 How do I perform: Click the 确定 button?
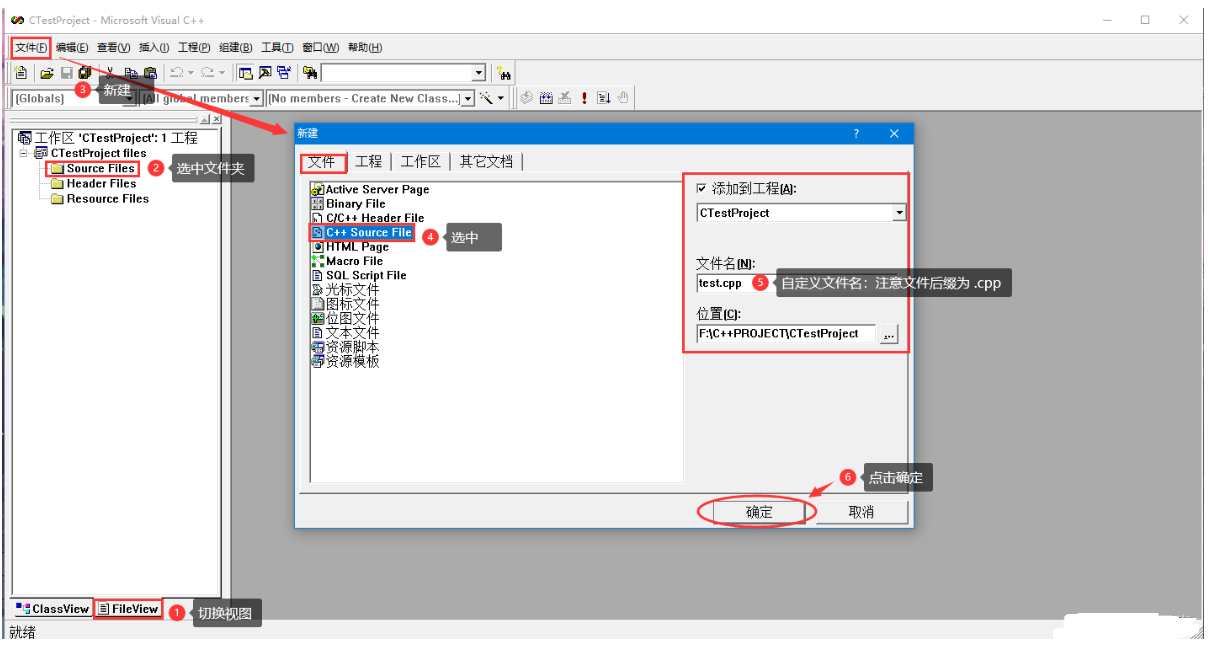(x=759, y=512)
